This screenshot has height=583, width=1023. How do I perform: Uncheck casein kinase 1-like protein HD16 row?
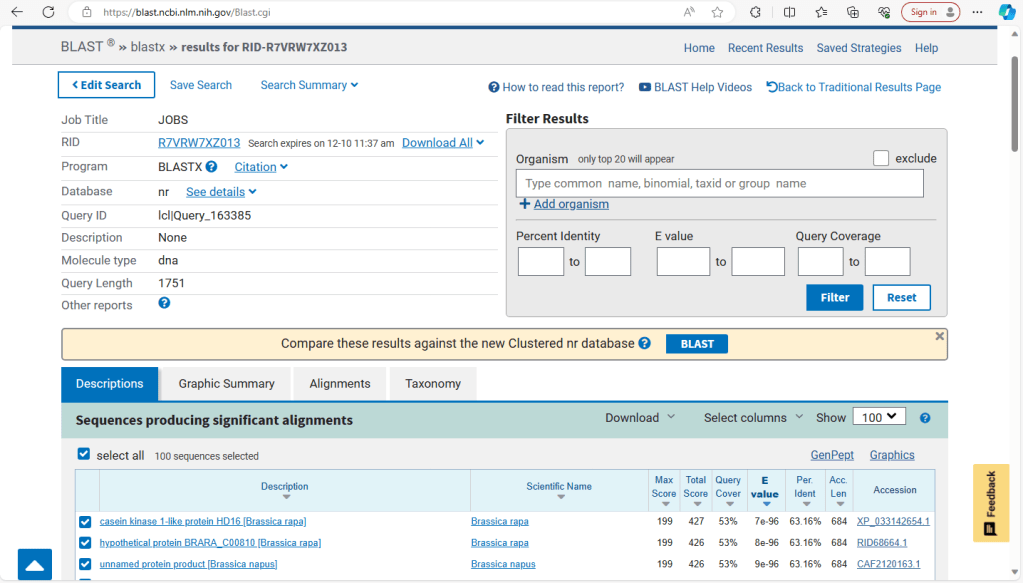pos(85,522)
